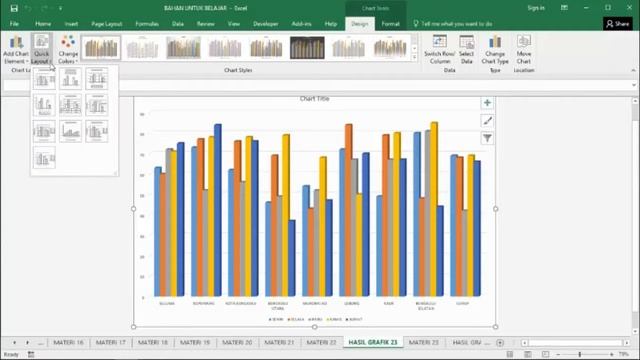Open the File tab
Viewport: 640px width, 360px height.
pos(14,24)
